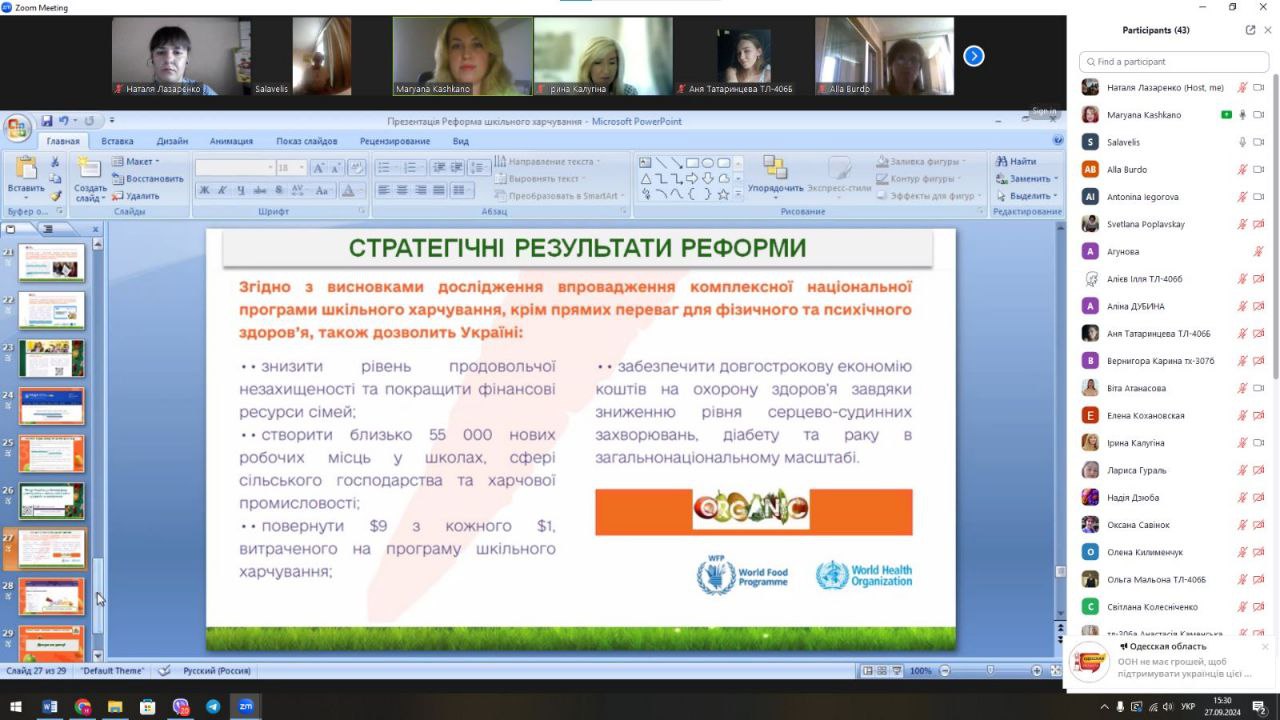Click the Office button in PowerPoint
The height and width of the screenshot is (720, 1280).
(17, 127)
